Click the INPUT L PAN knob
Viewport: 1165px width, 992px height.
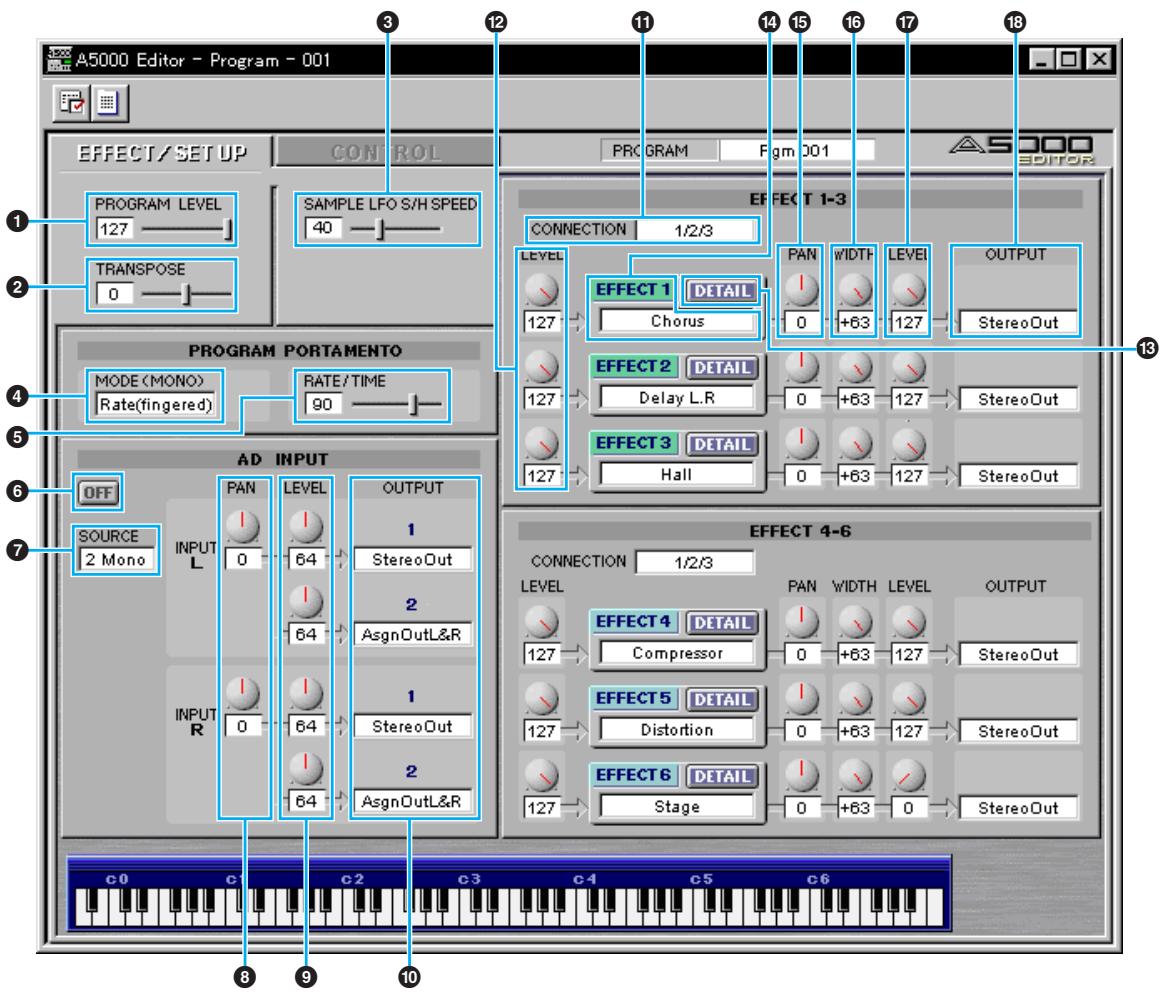pyautogui.click(x=242, y=527)
